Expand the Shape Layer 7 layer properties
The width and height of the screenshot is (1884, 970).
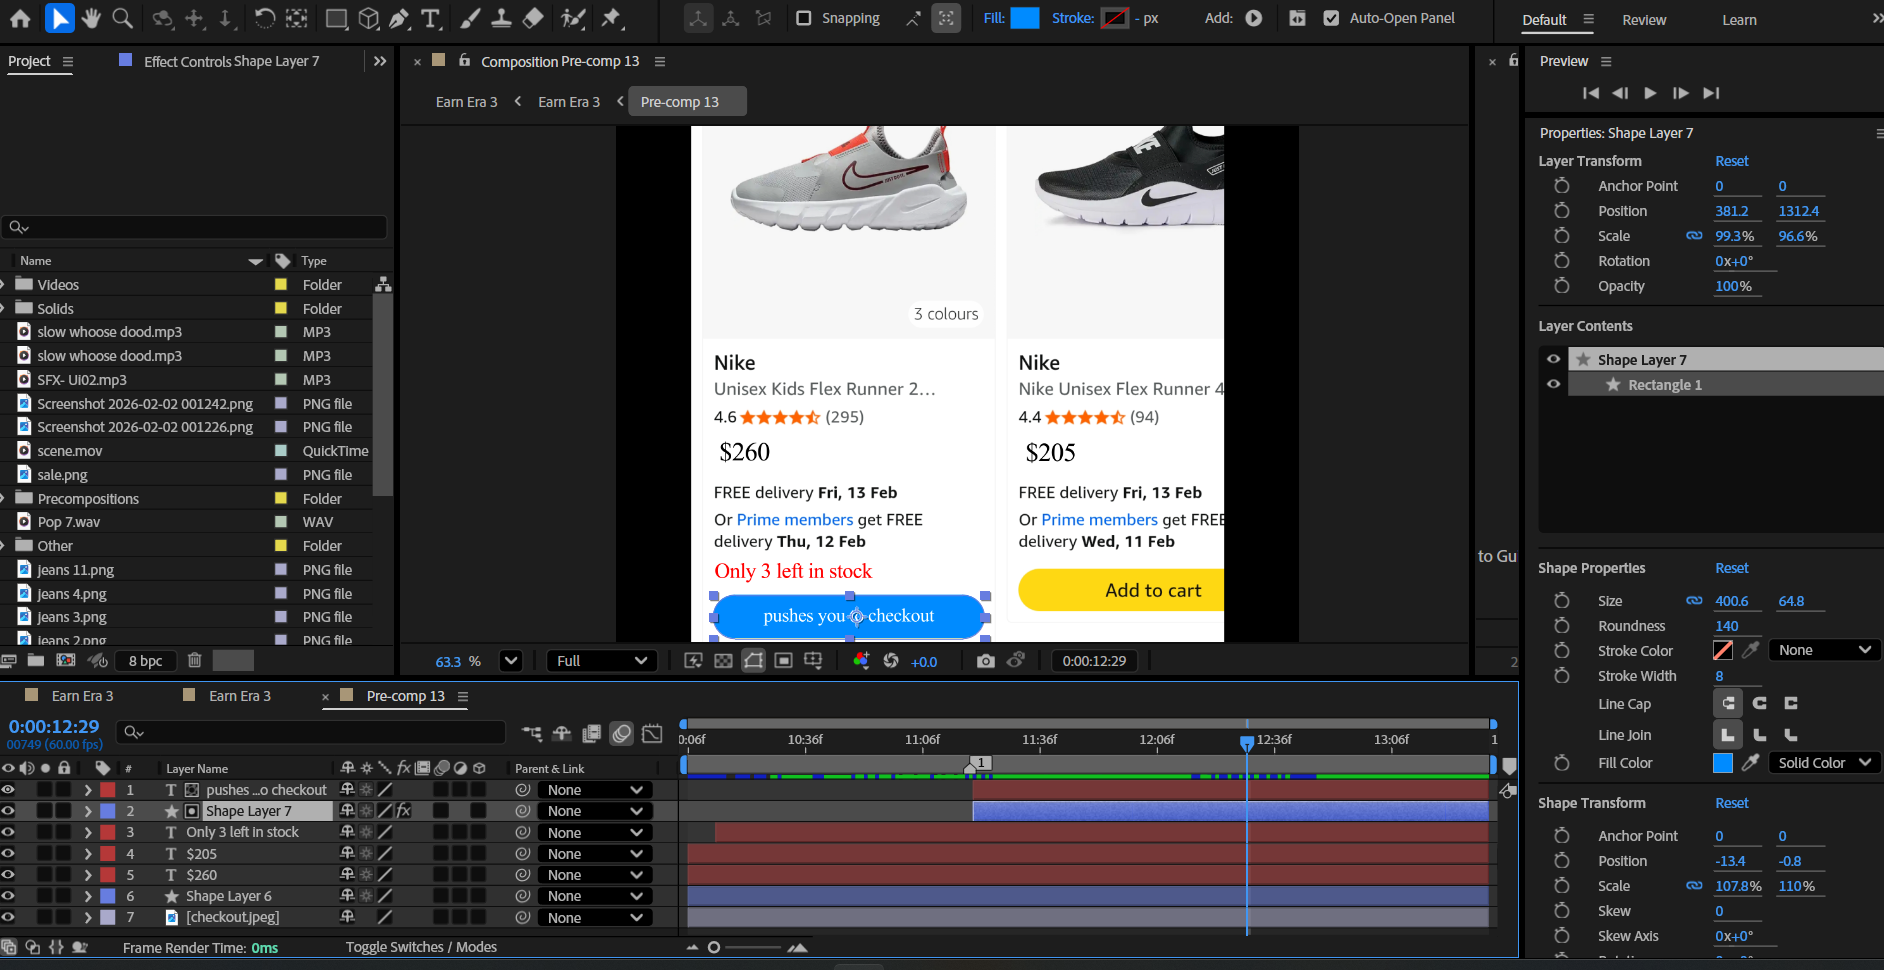88,811
